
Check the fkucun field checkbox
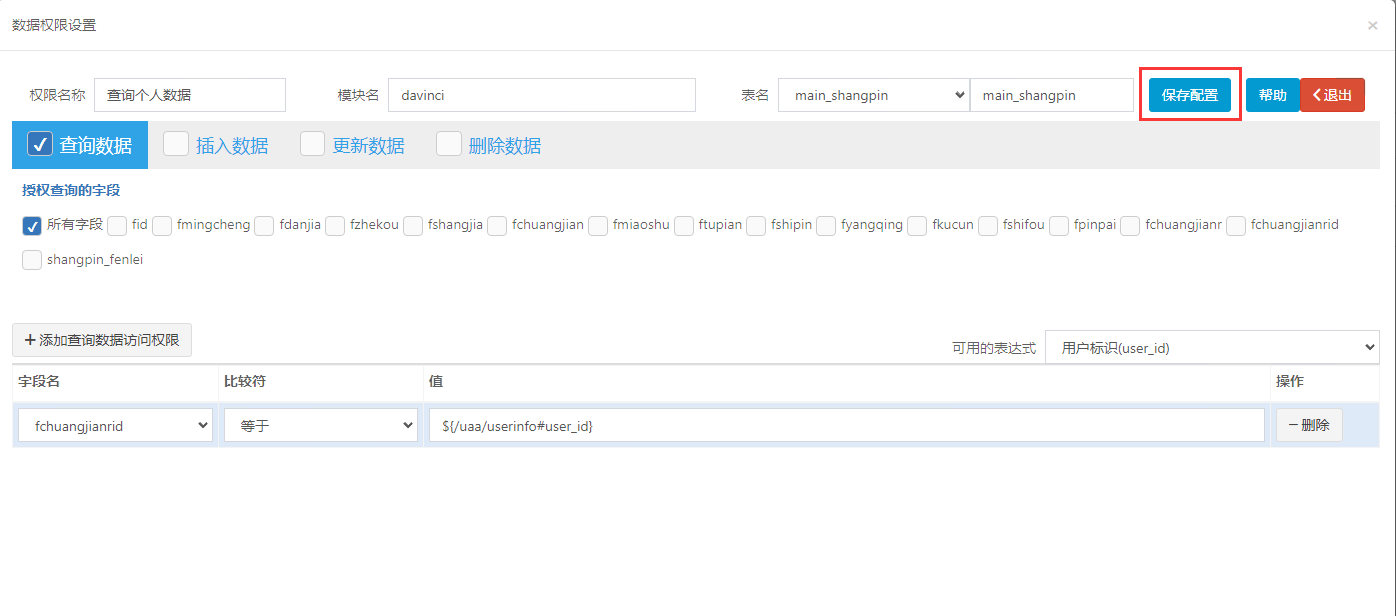[x=917, y=225]
